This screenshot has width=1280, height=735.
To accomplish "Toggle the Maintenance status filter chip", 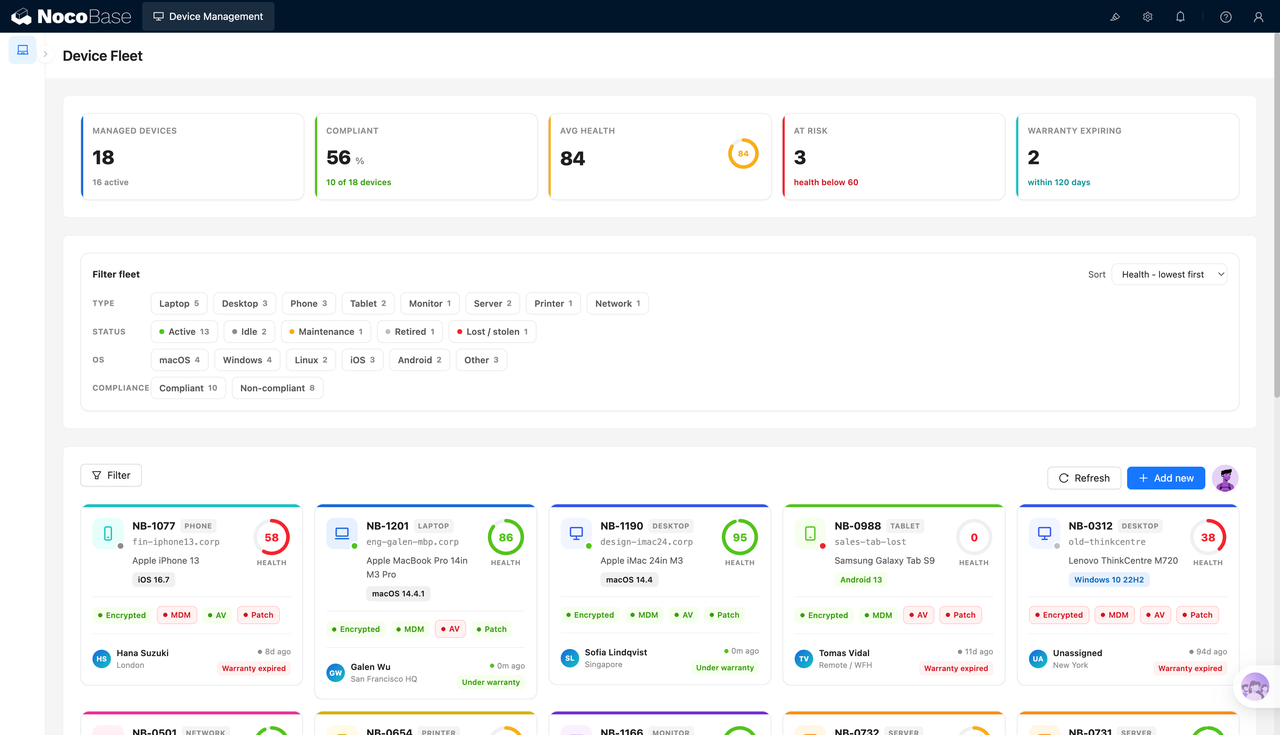I will click(x=325, y=331).
